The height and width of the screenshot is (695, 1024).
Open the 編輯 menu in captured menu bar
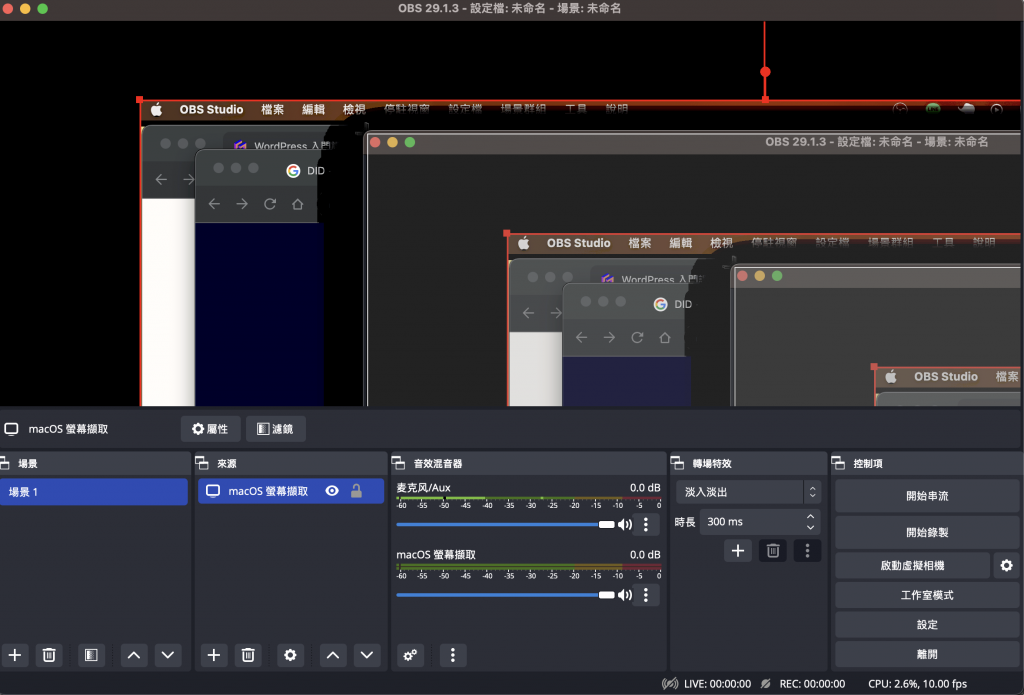point(313,109)
